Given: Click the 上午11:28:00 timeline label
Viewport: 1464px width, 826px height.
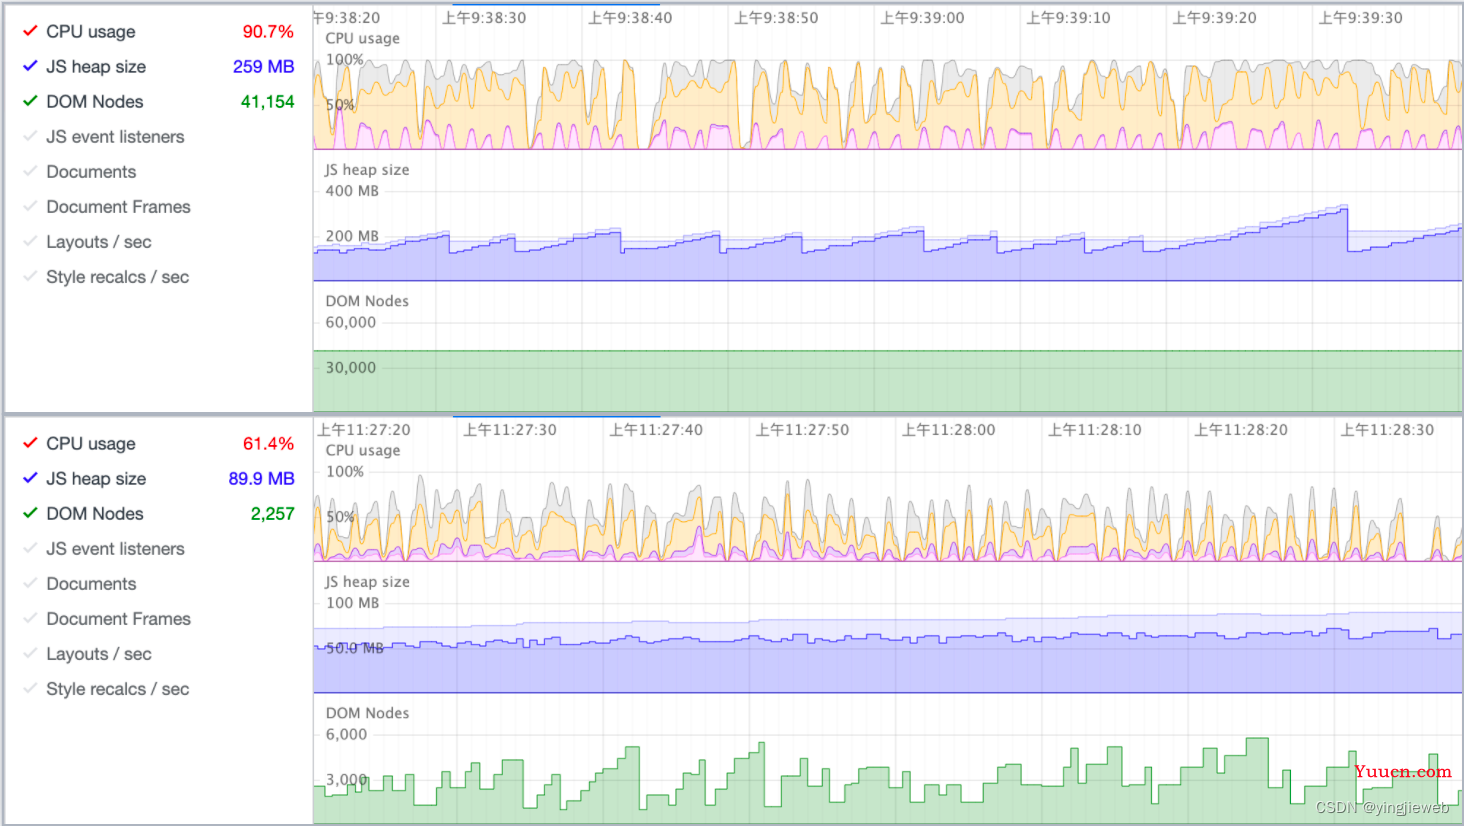Looking at the screenshot, I should coord(949,430).
